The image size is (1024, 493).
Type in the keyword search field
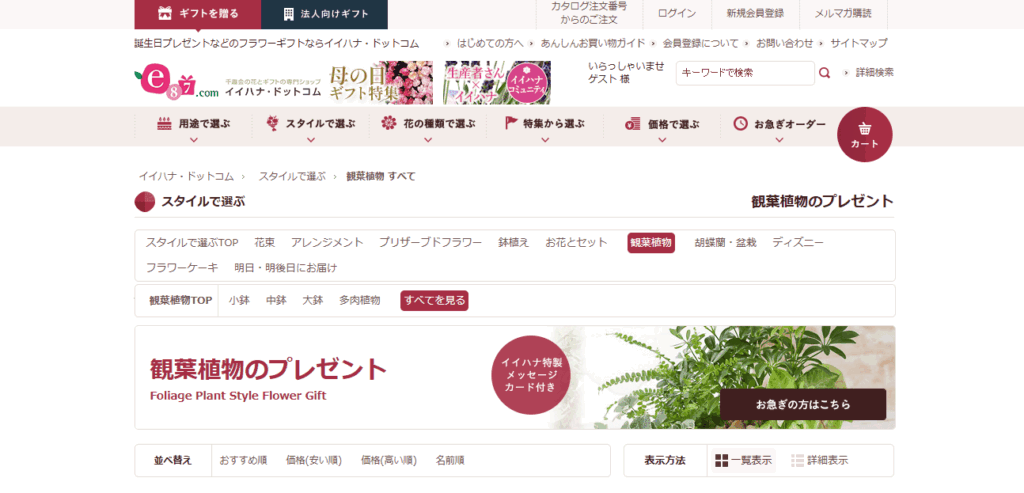(x=745, y=73)
